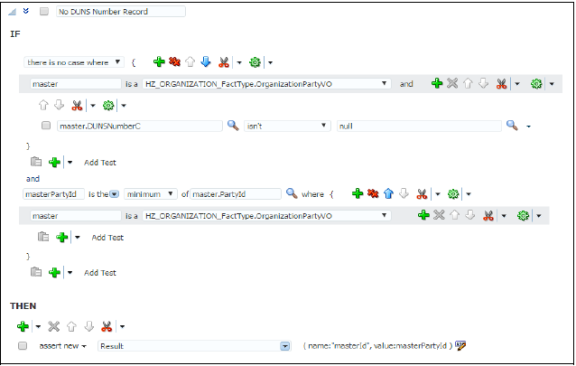Open expression search beside master.DUNSNumberC

point(233,125)
